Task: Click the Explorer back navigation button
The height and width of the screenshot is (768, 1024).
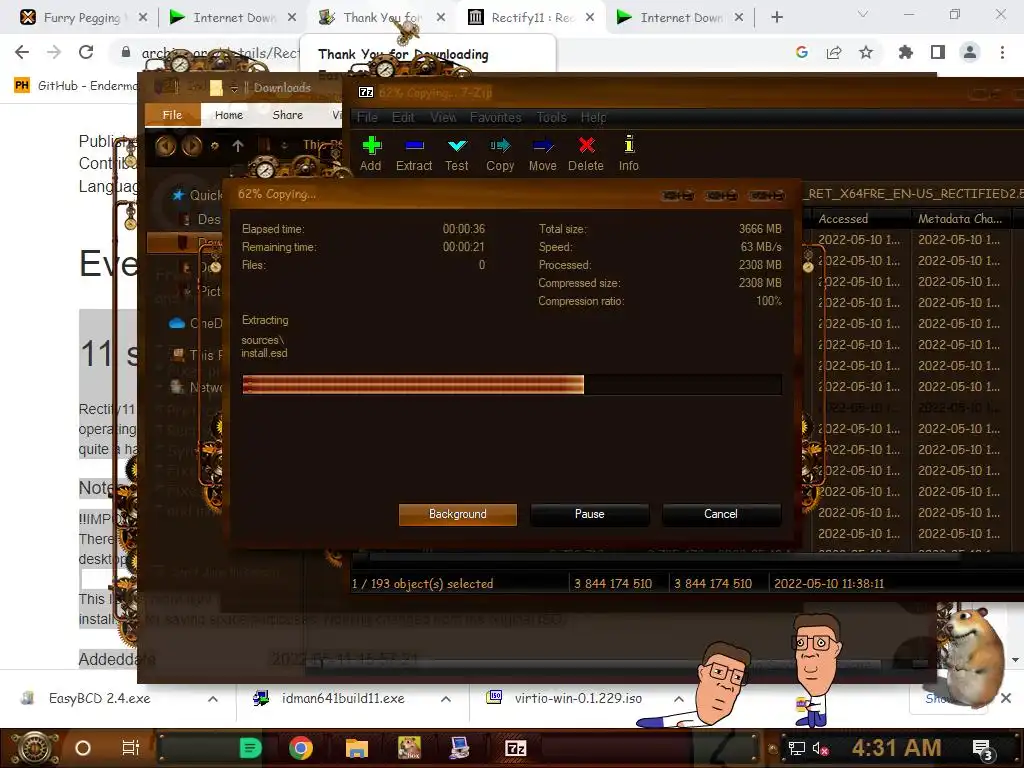Action: (165, 146)
